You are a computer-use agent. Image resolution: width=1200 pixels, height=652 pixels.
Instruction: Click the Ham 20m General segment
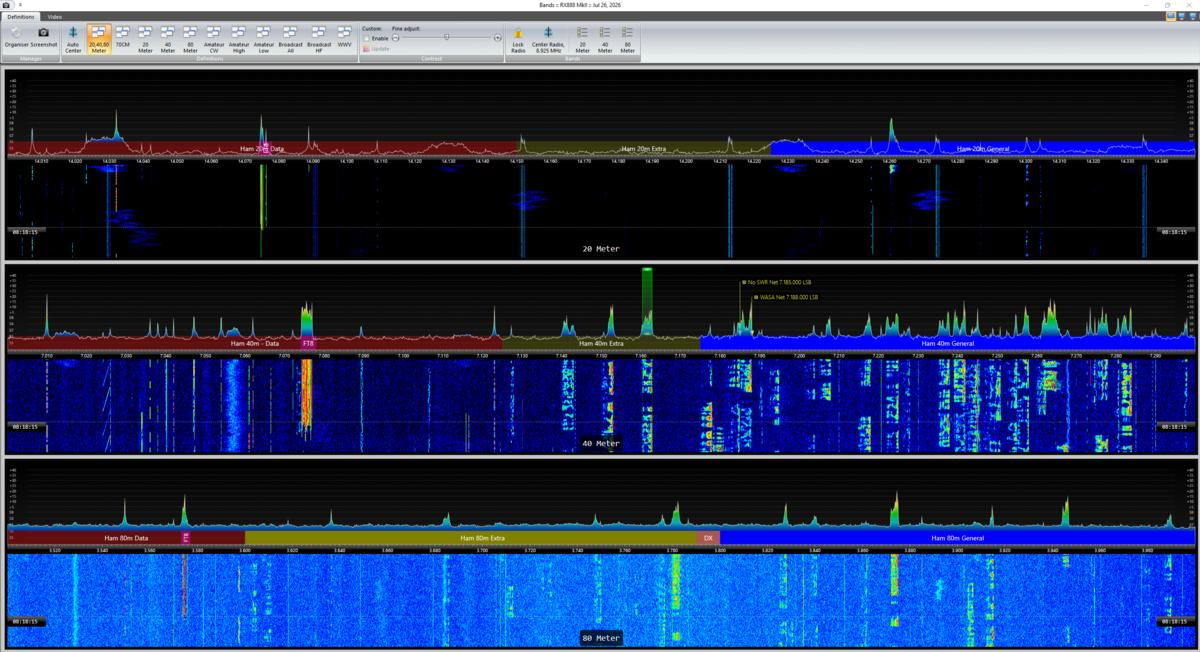(982, 148)
